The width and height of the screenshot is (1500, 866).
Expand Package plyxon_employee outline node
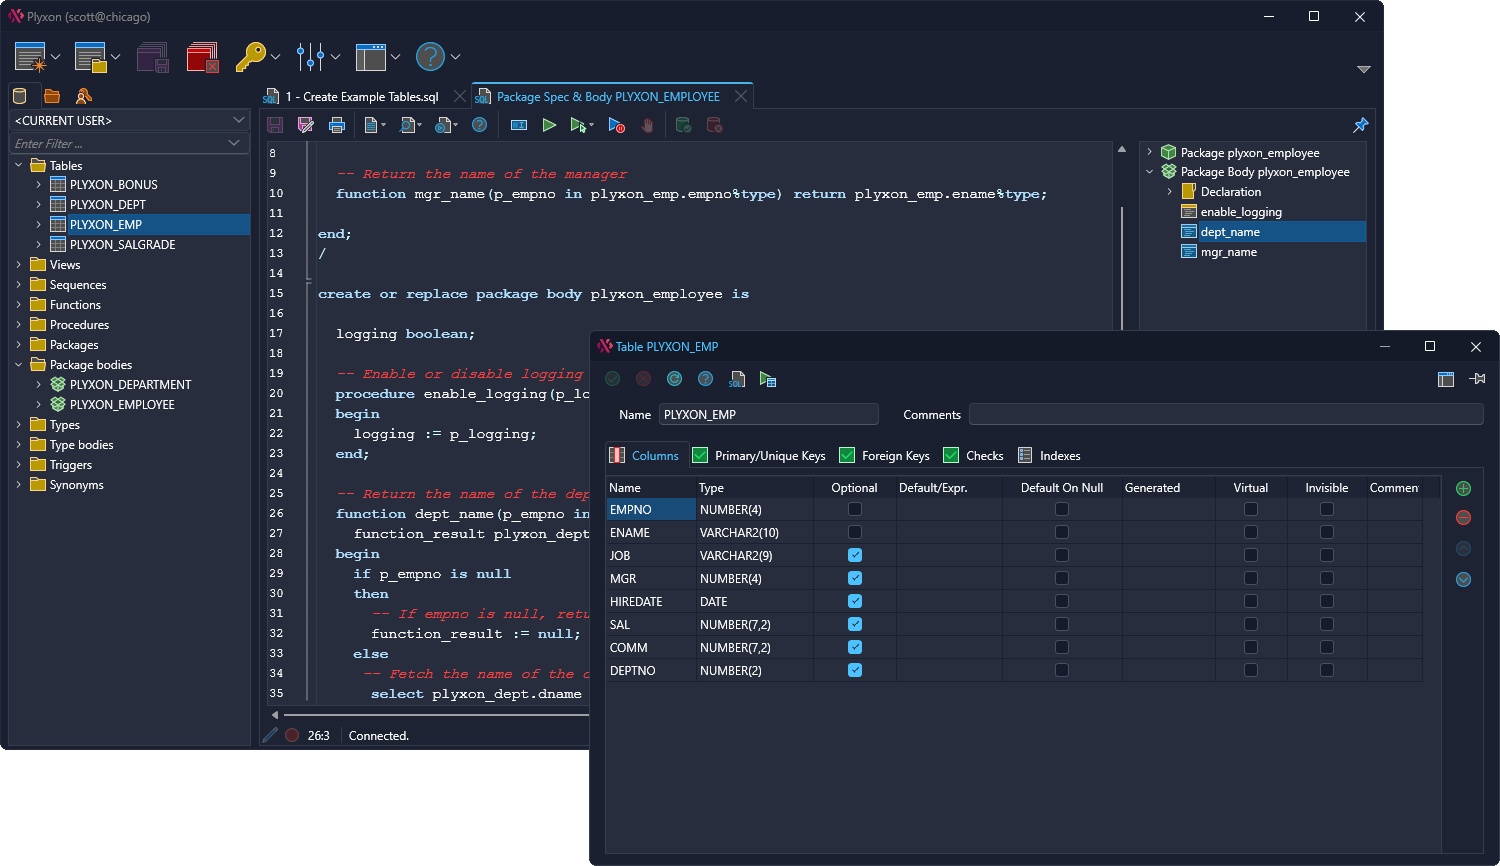1150,152
